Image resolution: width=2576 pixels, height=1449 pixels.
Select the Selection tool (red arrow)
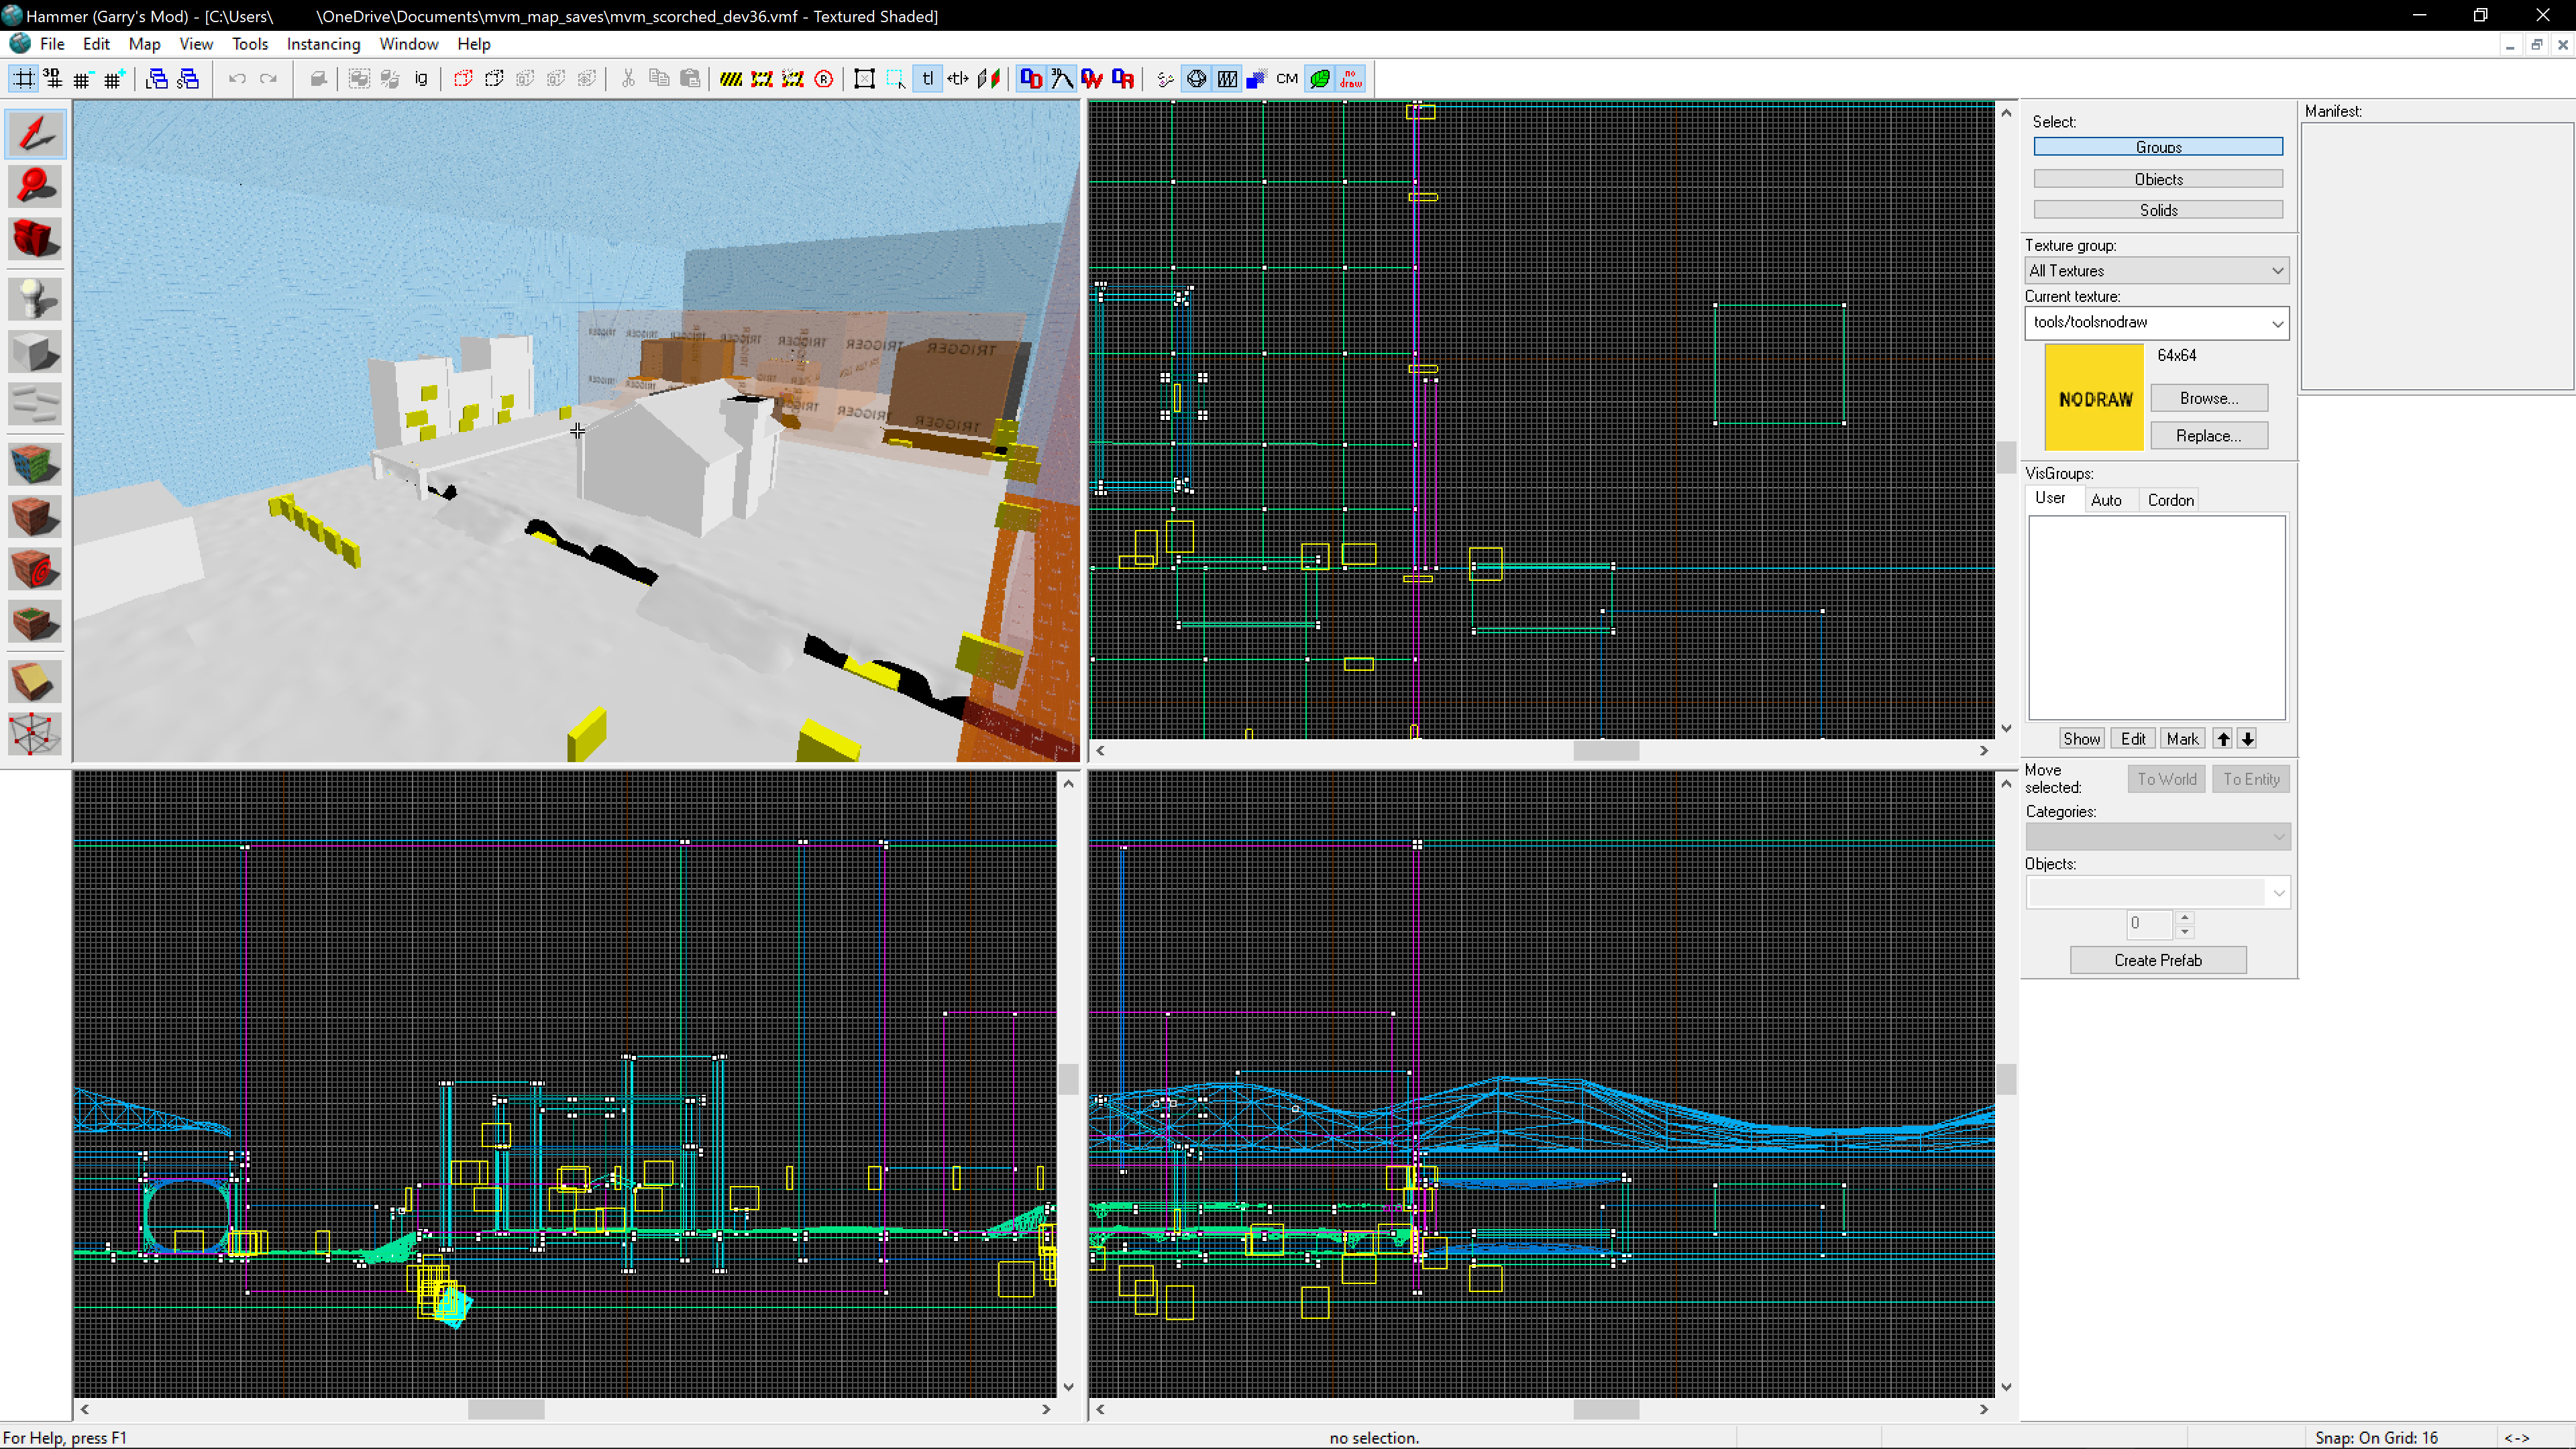point(35,134)
